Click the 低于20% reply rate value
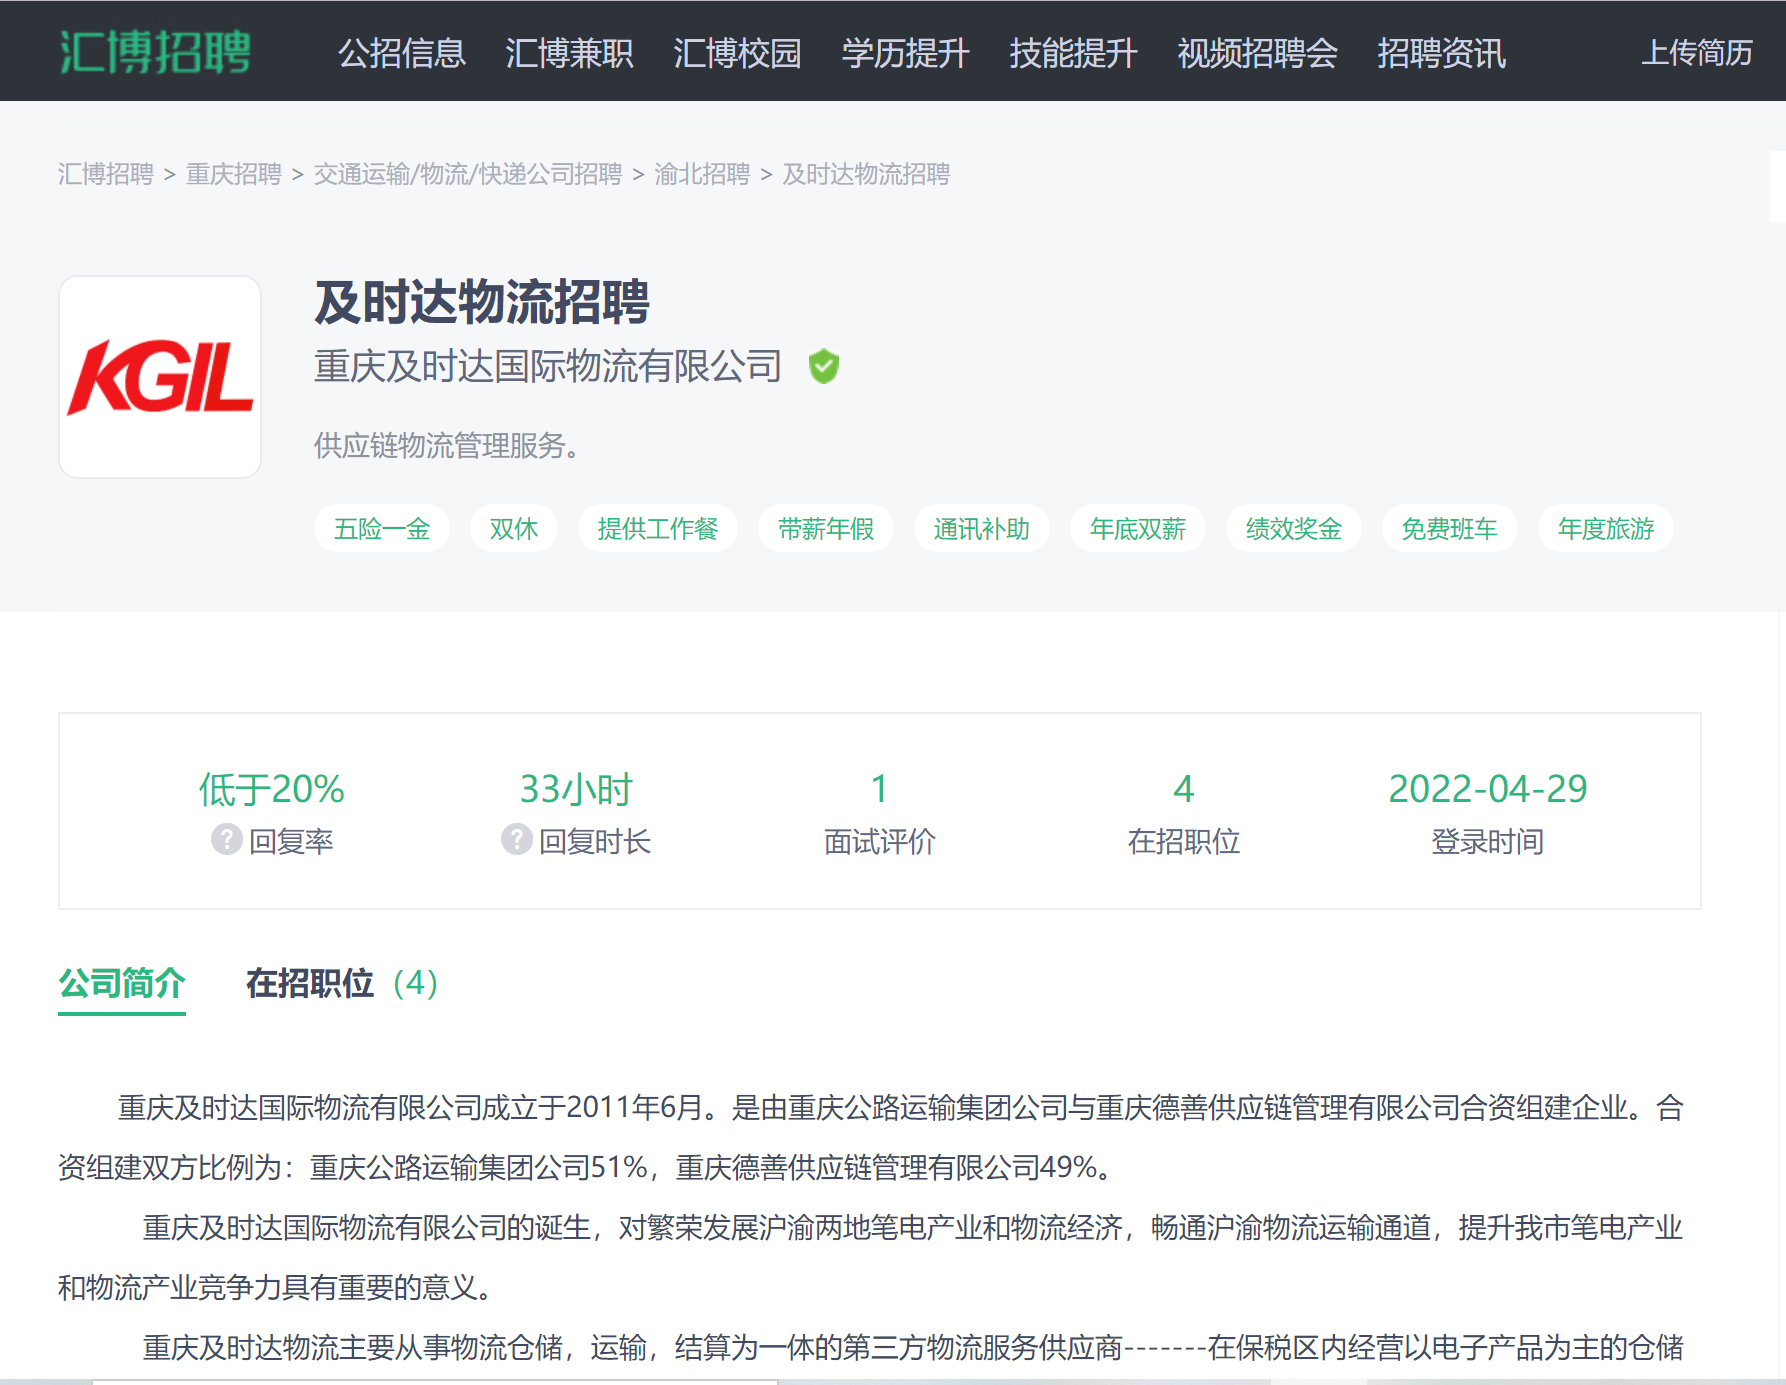 [x=272, y=789]
